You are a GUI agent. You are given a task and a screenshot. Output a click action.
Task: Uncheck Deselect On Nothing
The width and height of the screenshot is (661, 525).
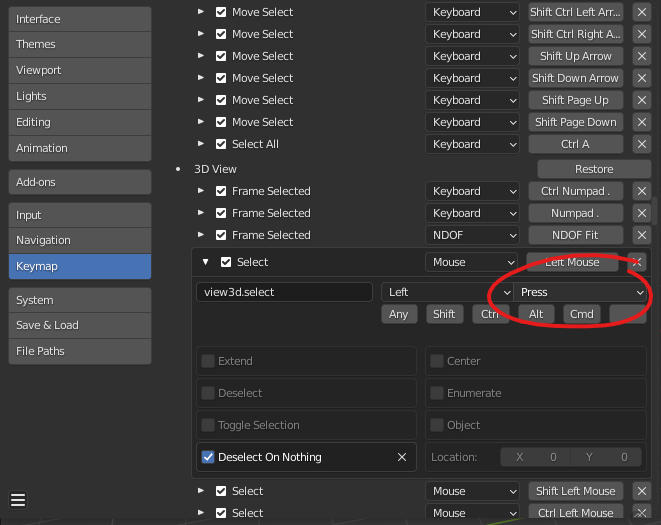[208, 457]
